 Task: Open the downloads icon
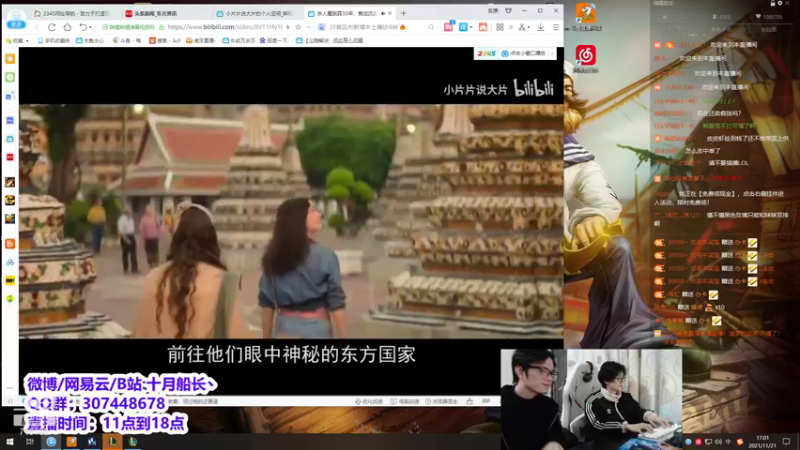coord(540,27)
